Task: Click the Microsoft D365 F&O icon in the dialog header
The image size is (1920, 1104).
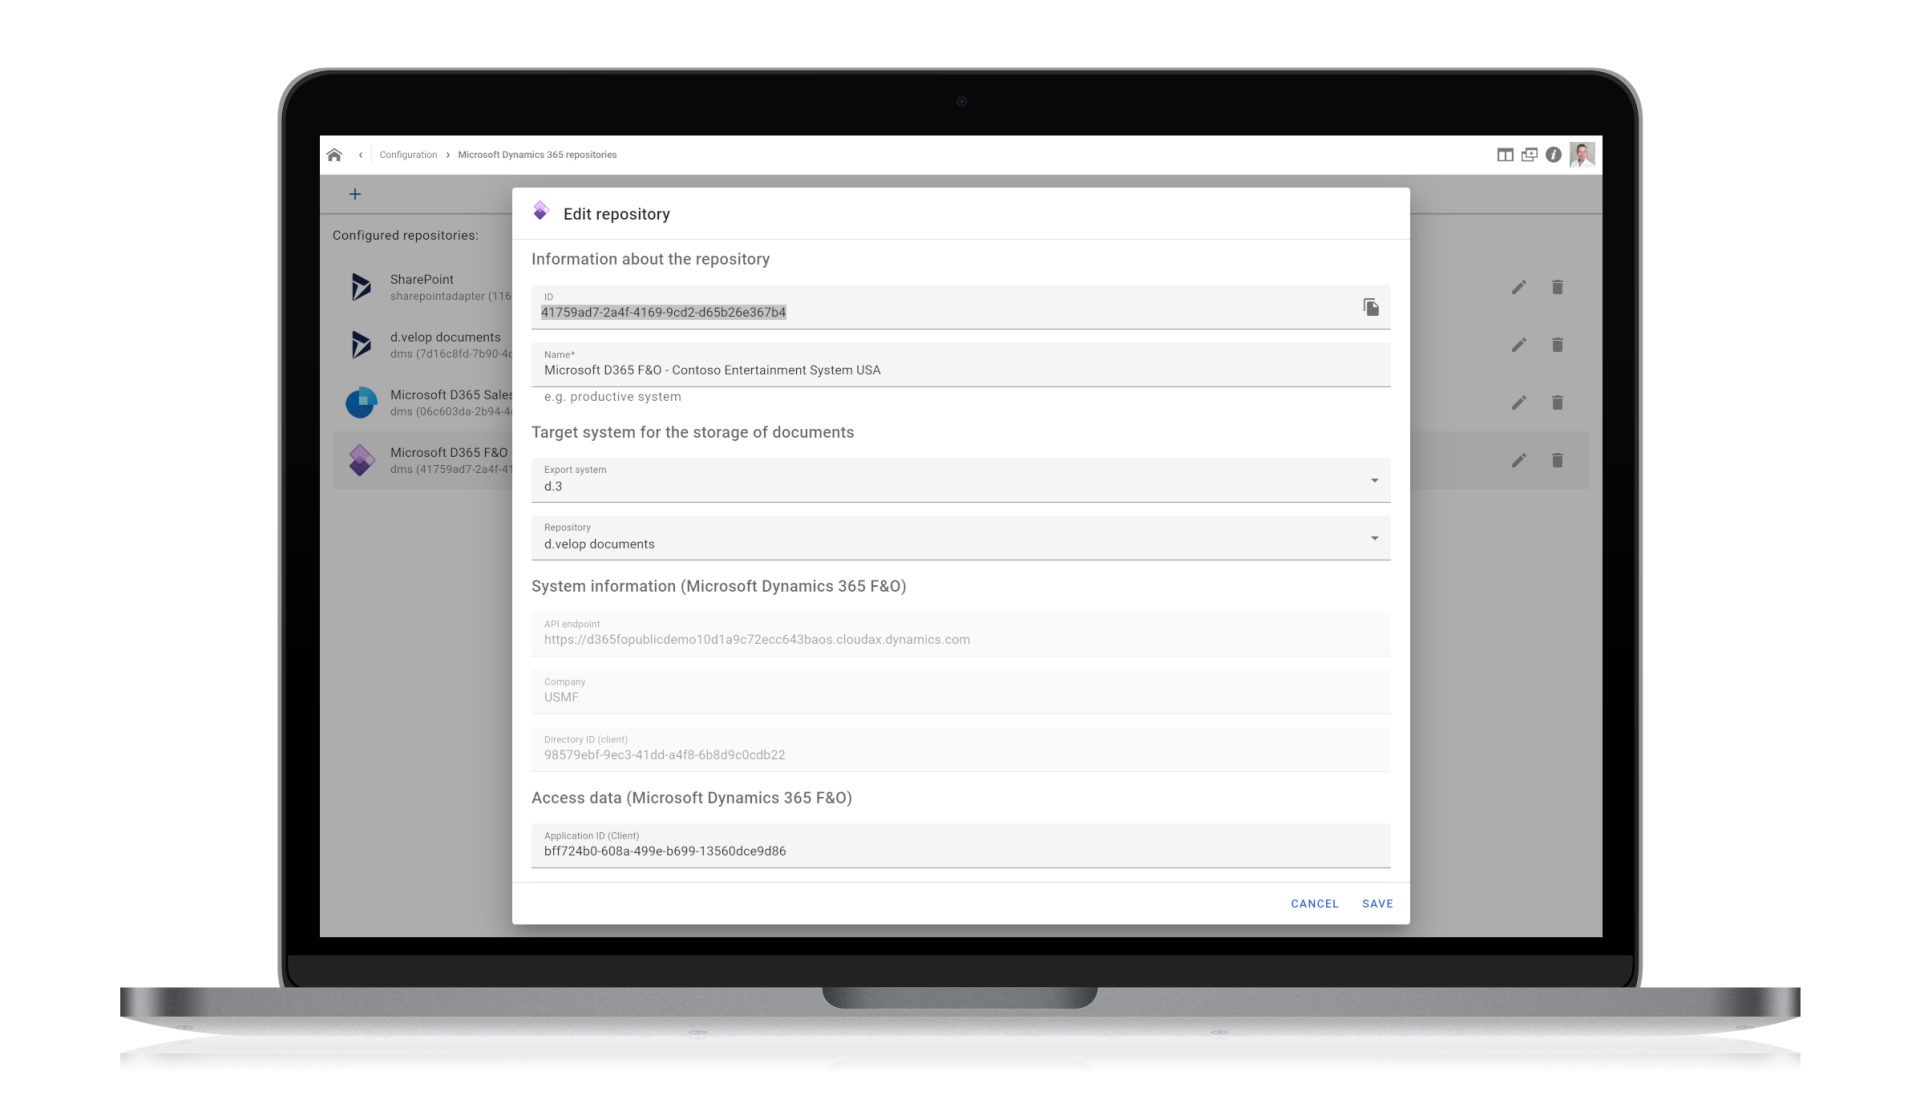Action: click(x=543, y=211)
